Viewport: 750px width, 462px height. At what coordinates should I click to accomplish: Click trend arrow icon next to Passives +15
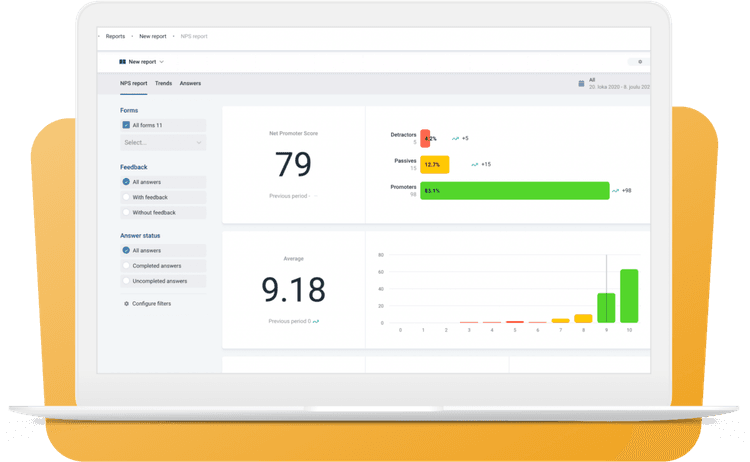474,165
